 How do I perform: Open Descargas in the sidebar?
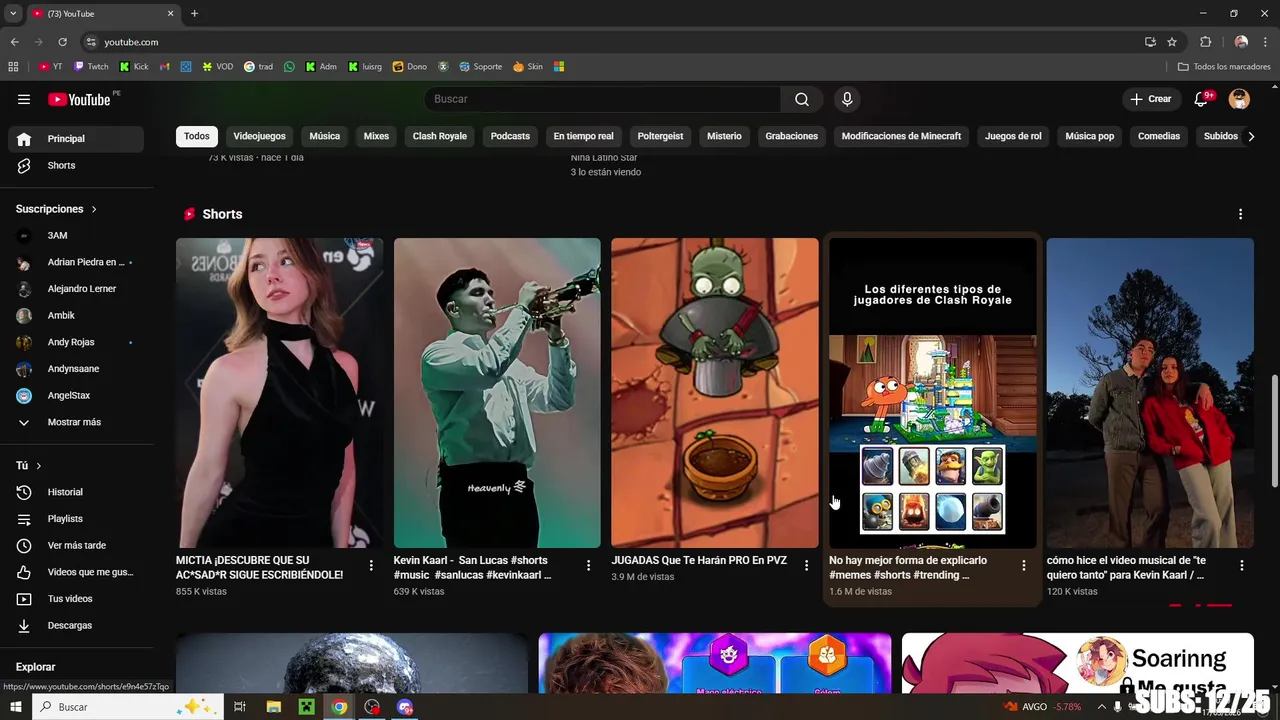pos(76,625)
